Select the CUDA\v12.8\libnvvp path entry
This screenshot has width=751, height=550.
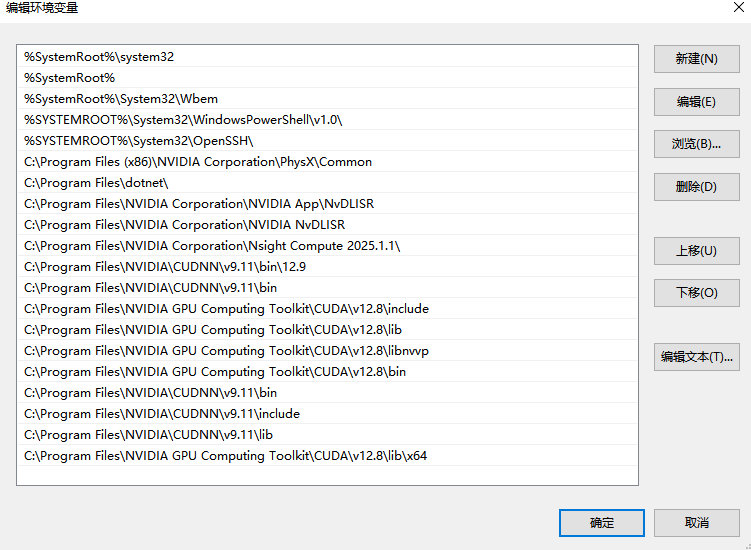click(x=328, y=351)
